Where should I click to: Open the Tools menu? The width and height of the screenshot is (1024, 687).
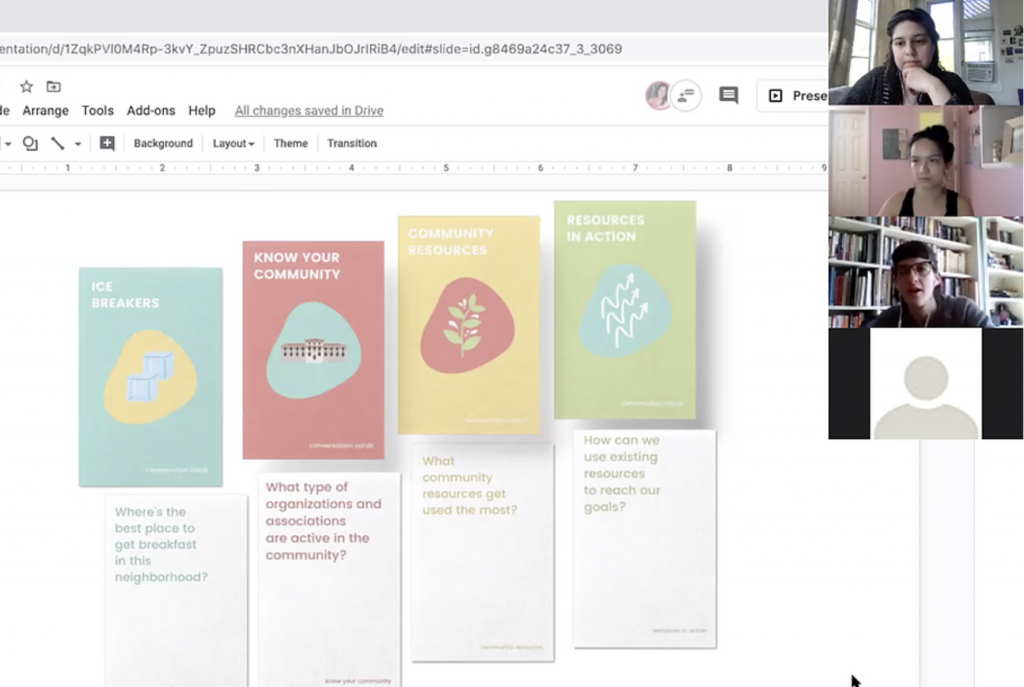[x=98, y=111]
